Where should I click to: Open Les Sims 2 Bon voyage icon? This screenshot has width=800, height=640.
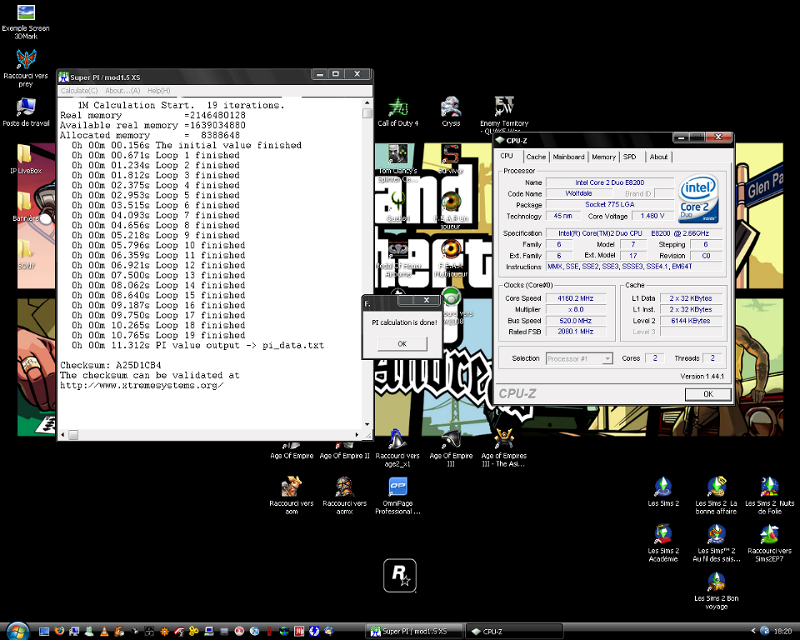click(716, 590)
